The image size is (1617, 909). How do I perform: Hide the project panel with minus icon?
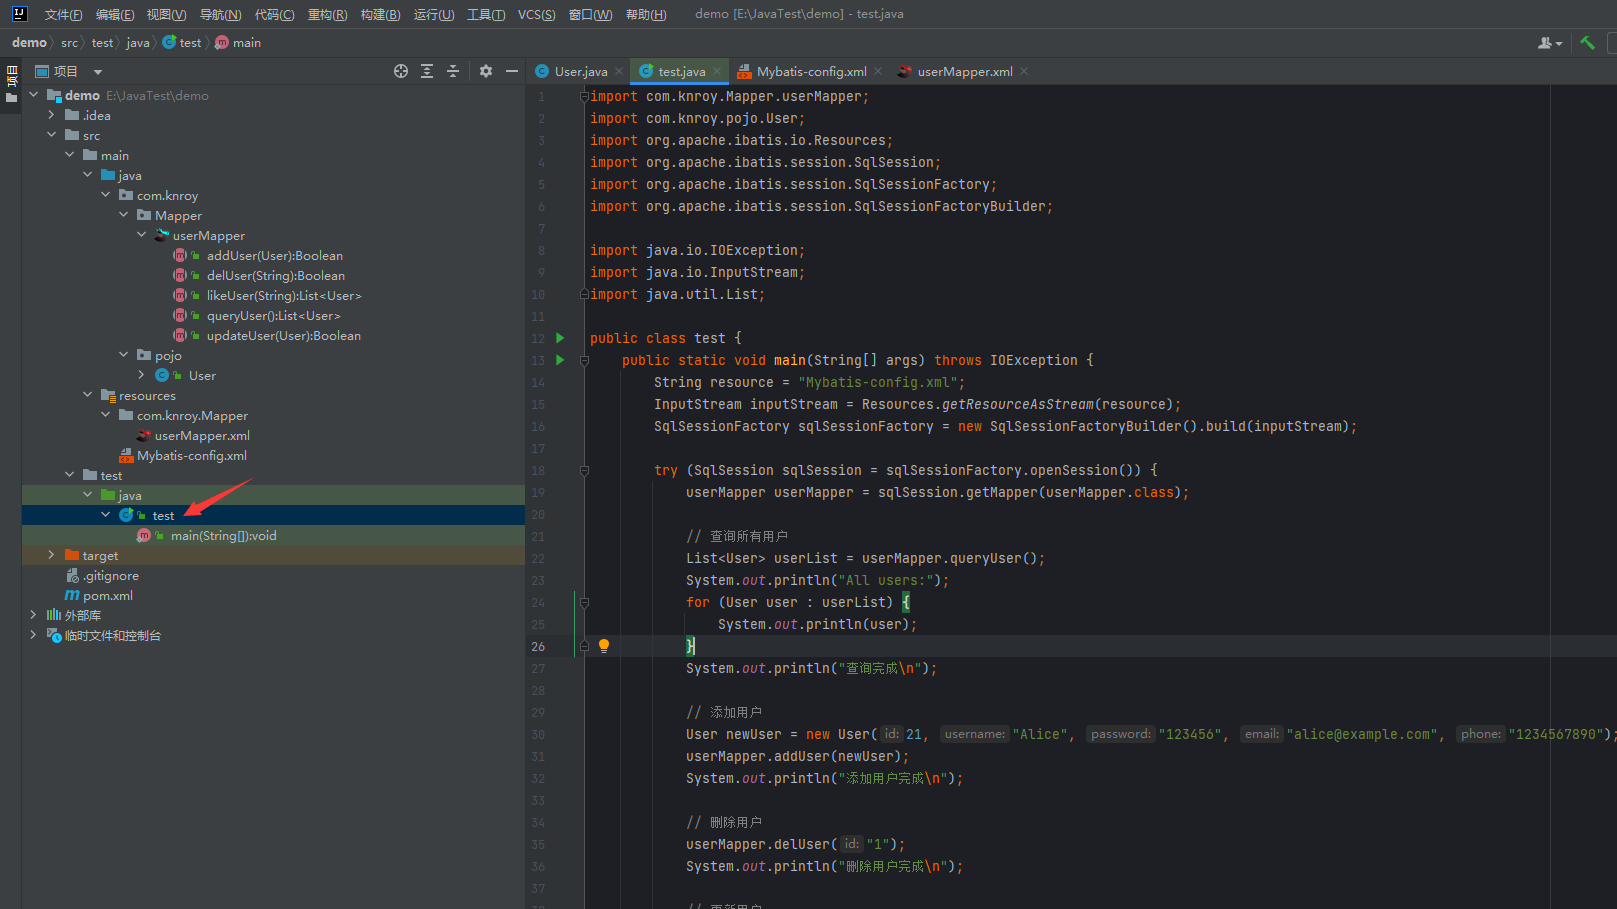coord(512,71)
